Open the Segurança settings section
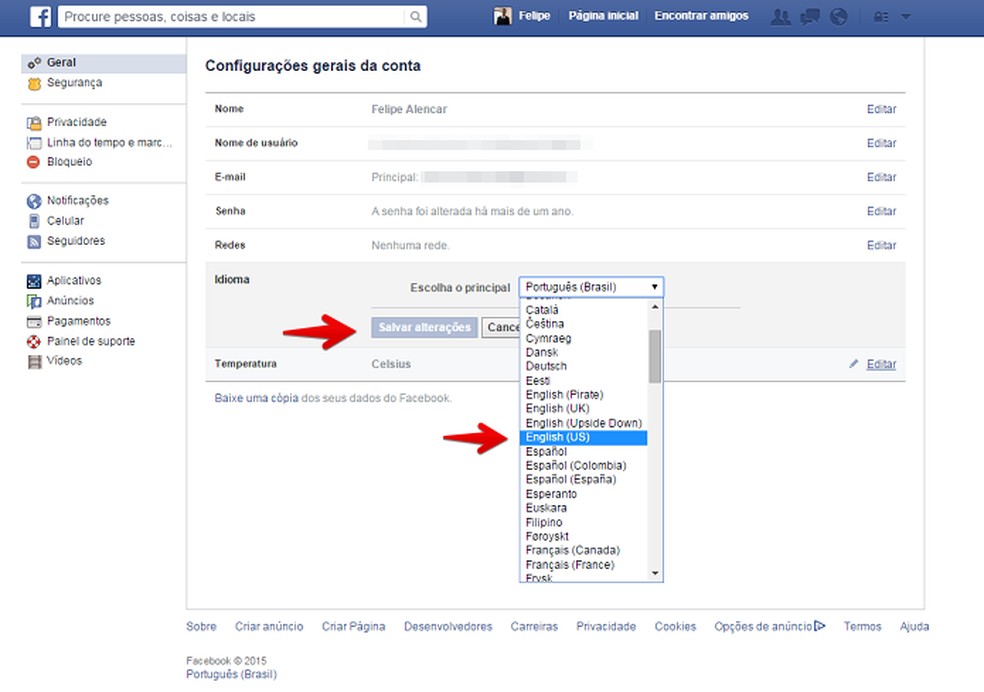Image resolution: width=984 pixels, height=692 pixels. [74, 83]
